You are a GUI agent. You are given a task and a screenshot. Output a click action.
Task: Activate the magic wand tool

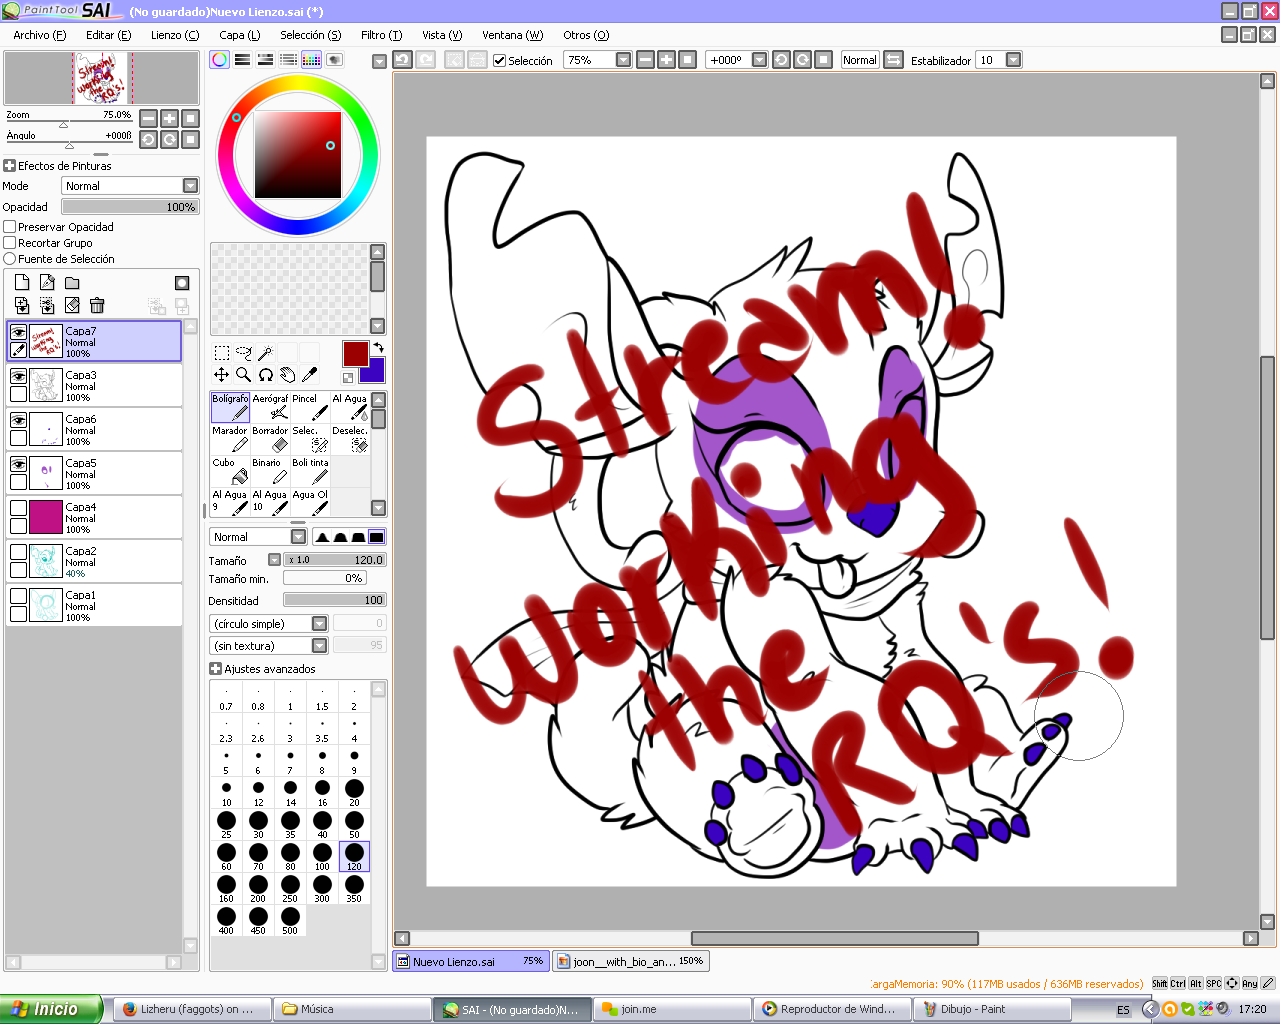point(266,353)
